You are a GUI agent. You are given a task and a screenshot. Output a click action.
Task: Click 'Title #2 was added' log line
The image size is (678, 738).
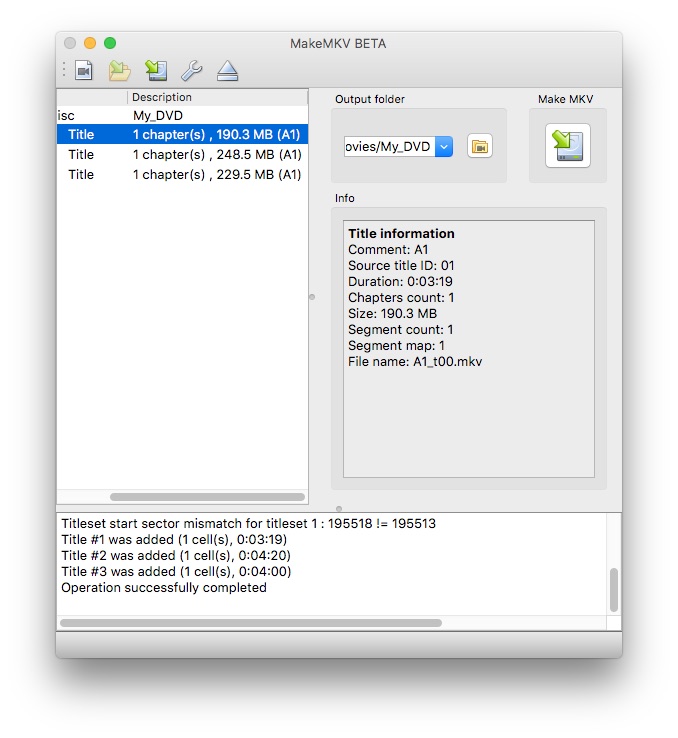point(176,555)
